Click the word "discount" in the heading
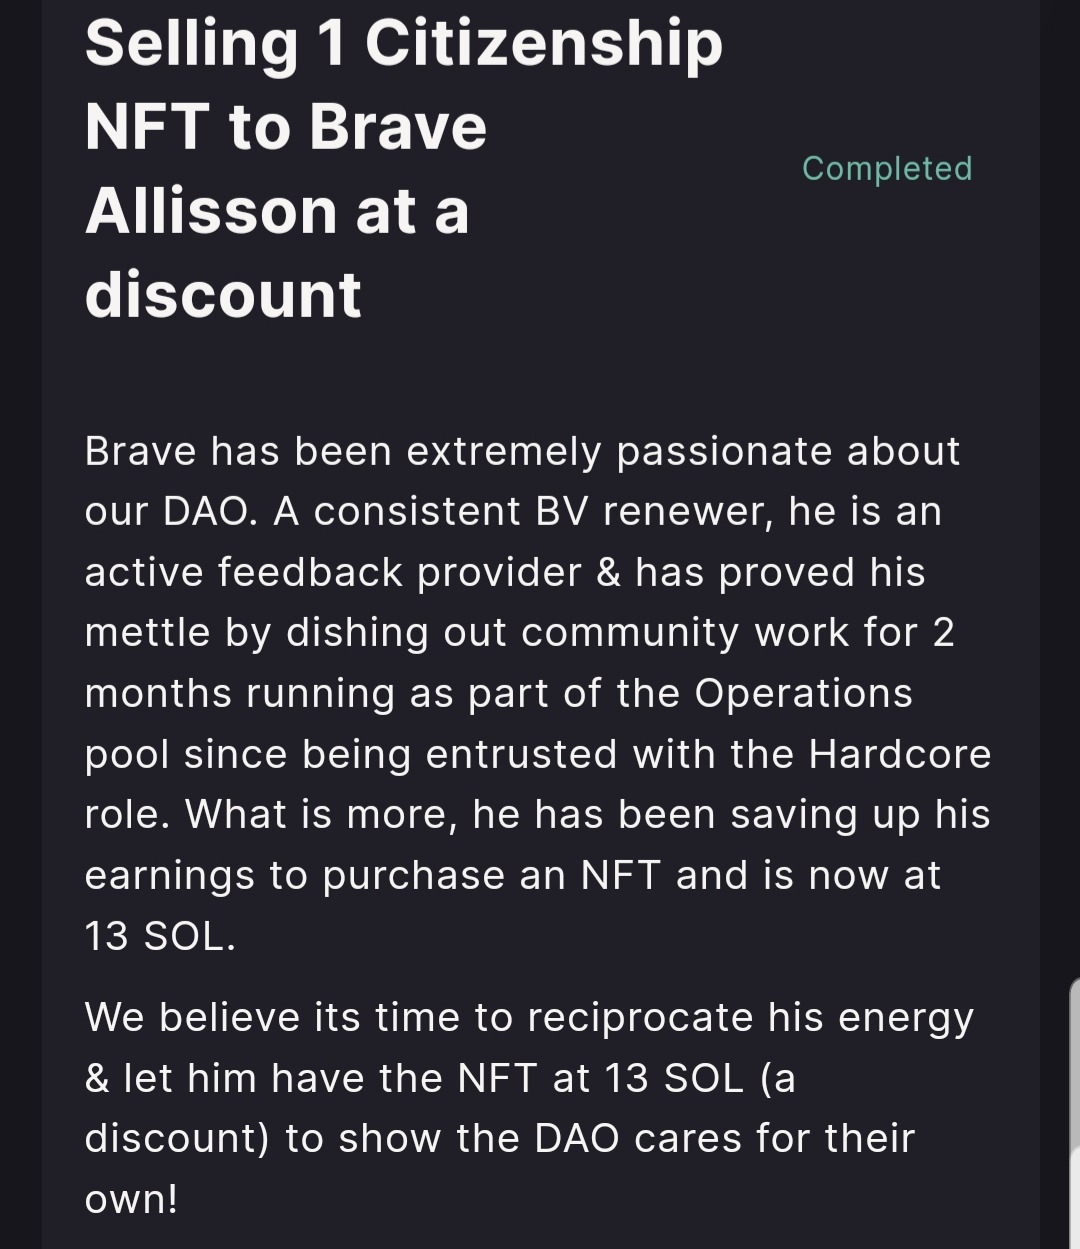The height and width of the screenshot is (1249, 1080). [x=223, y=295]
